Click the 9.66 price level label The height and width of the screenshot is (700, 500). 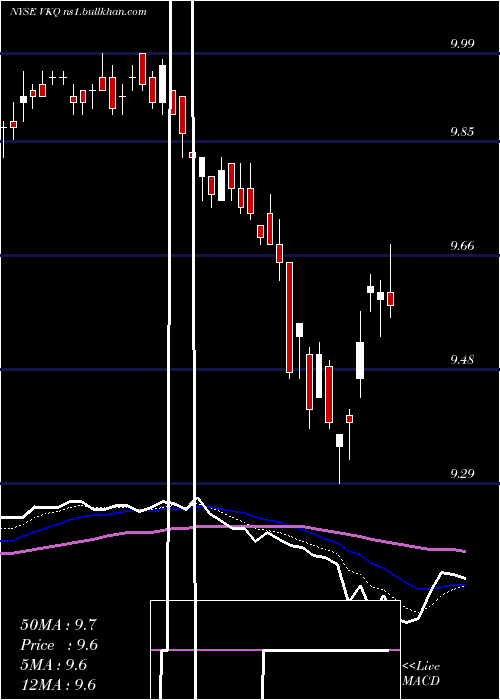(x=462, y=246)
